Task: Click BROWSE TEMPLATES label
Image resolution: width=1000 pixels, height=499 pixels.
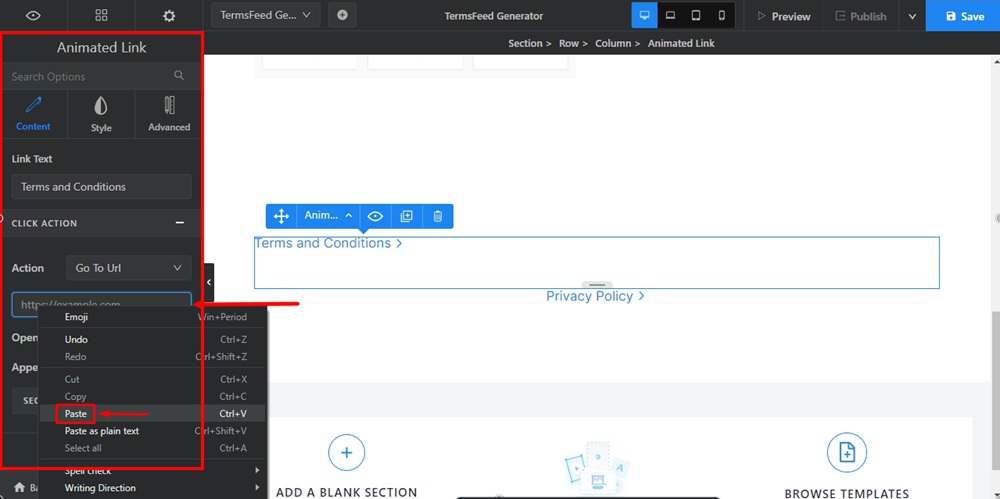Action: click(x=846, y=493)
